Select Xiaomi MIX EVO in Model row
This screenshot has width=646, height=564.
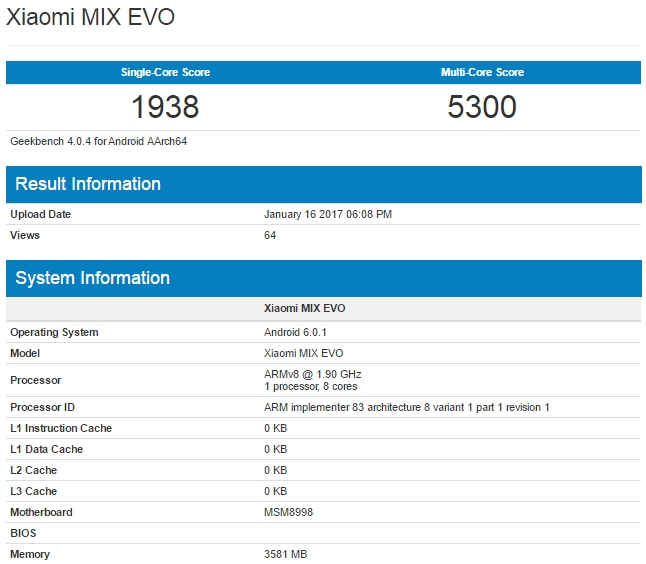[304, 353]
